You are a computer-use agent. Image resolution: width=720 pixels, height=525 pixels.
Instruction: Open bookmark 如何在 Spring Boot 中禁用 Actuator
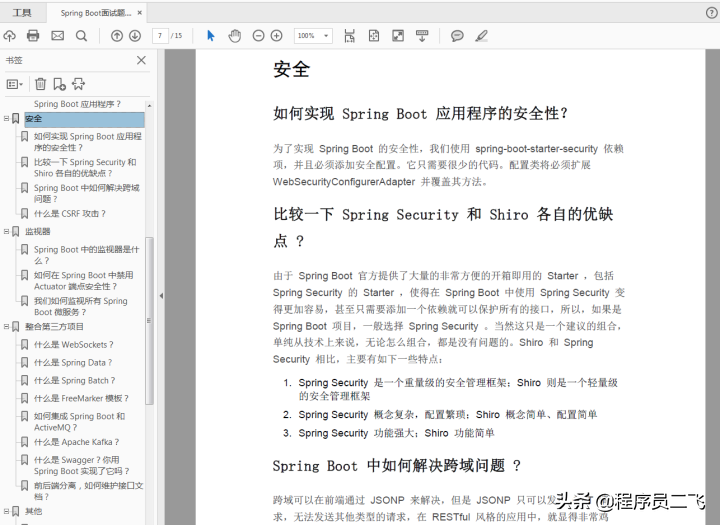pos(84,281)
